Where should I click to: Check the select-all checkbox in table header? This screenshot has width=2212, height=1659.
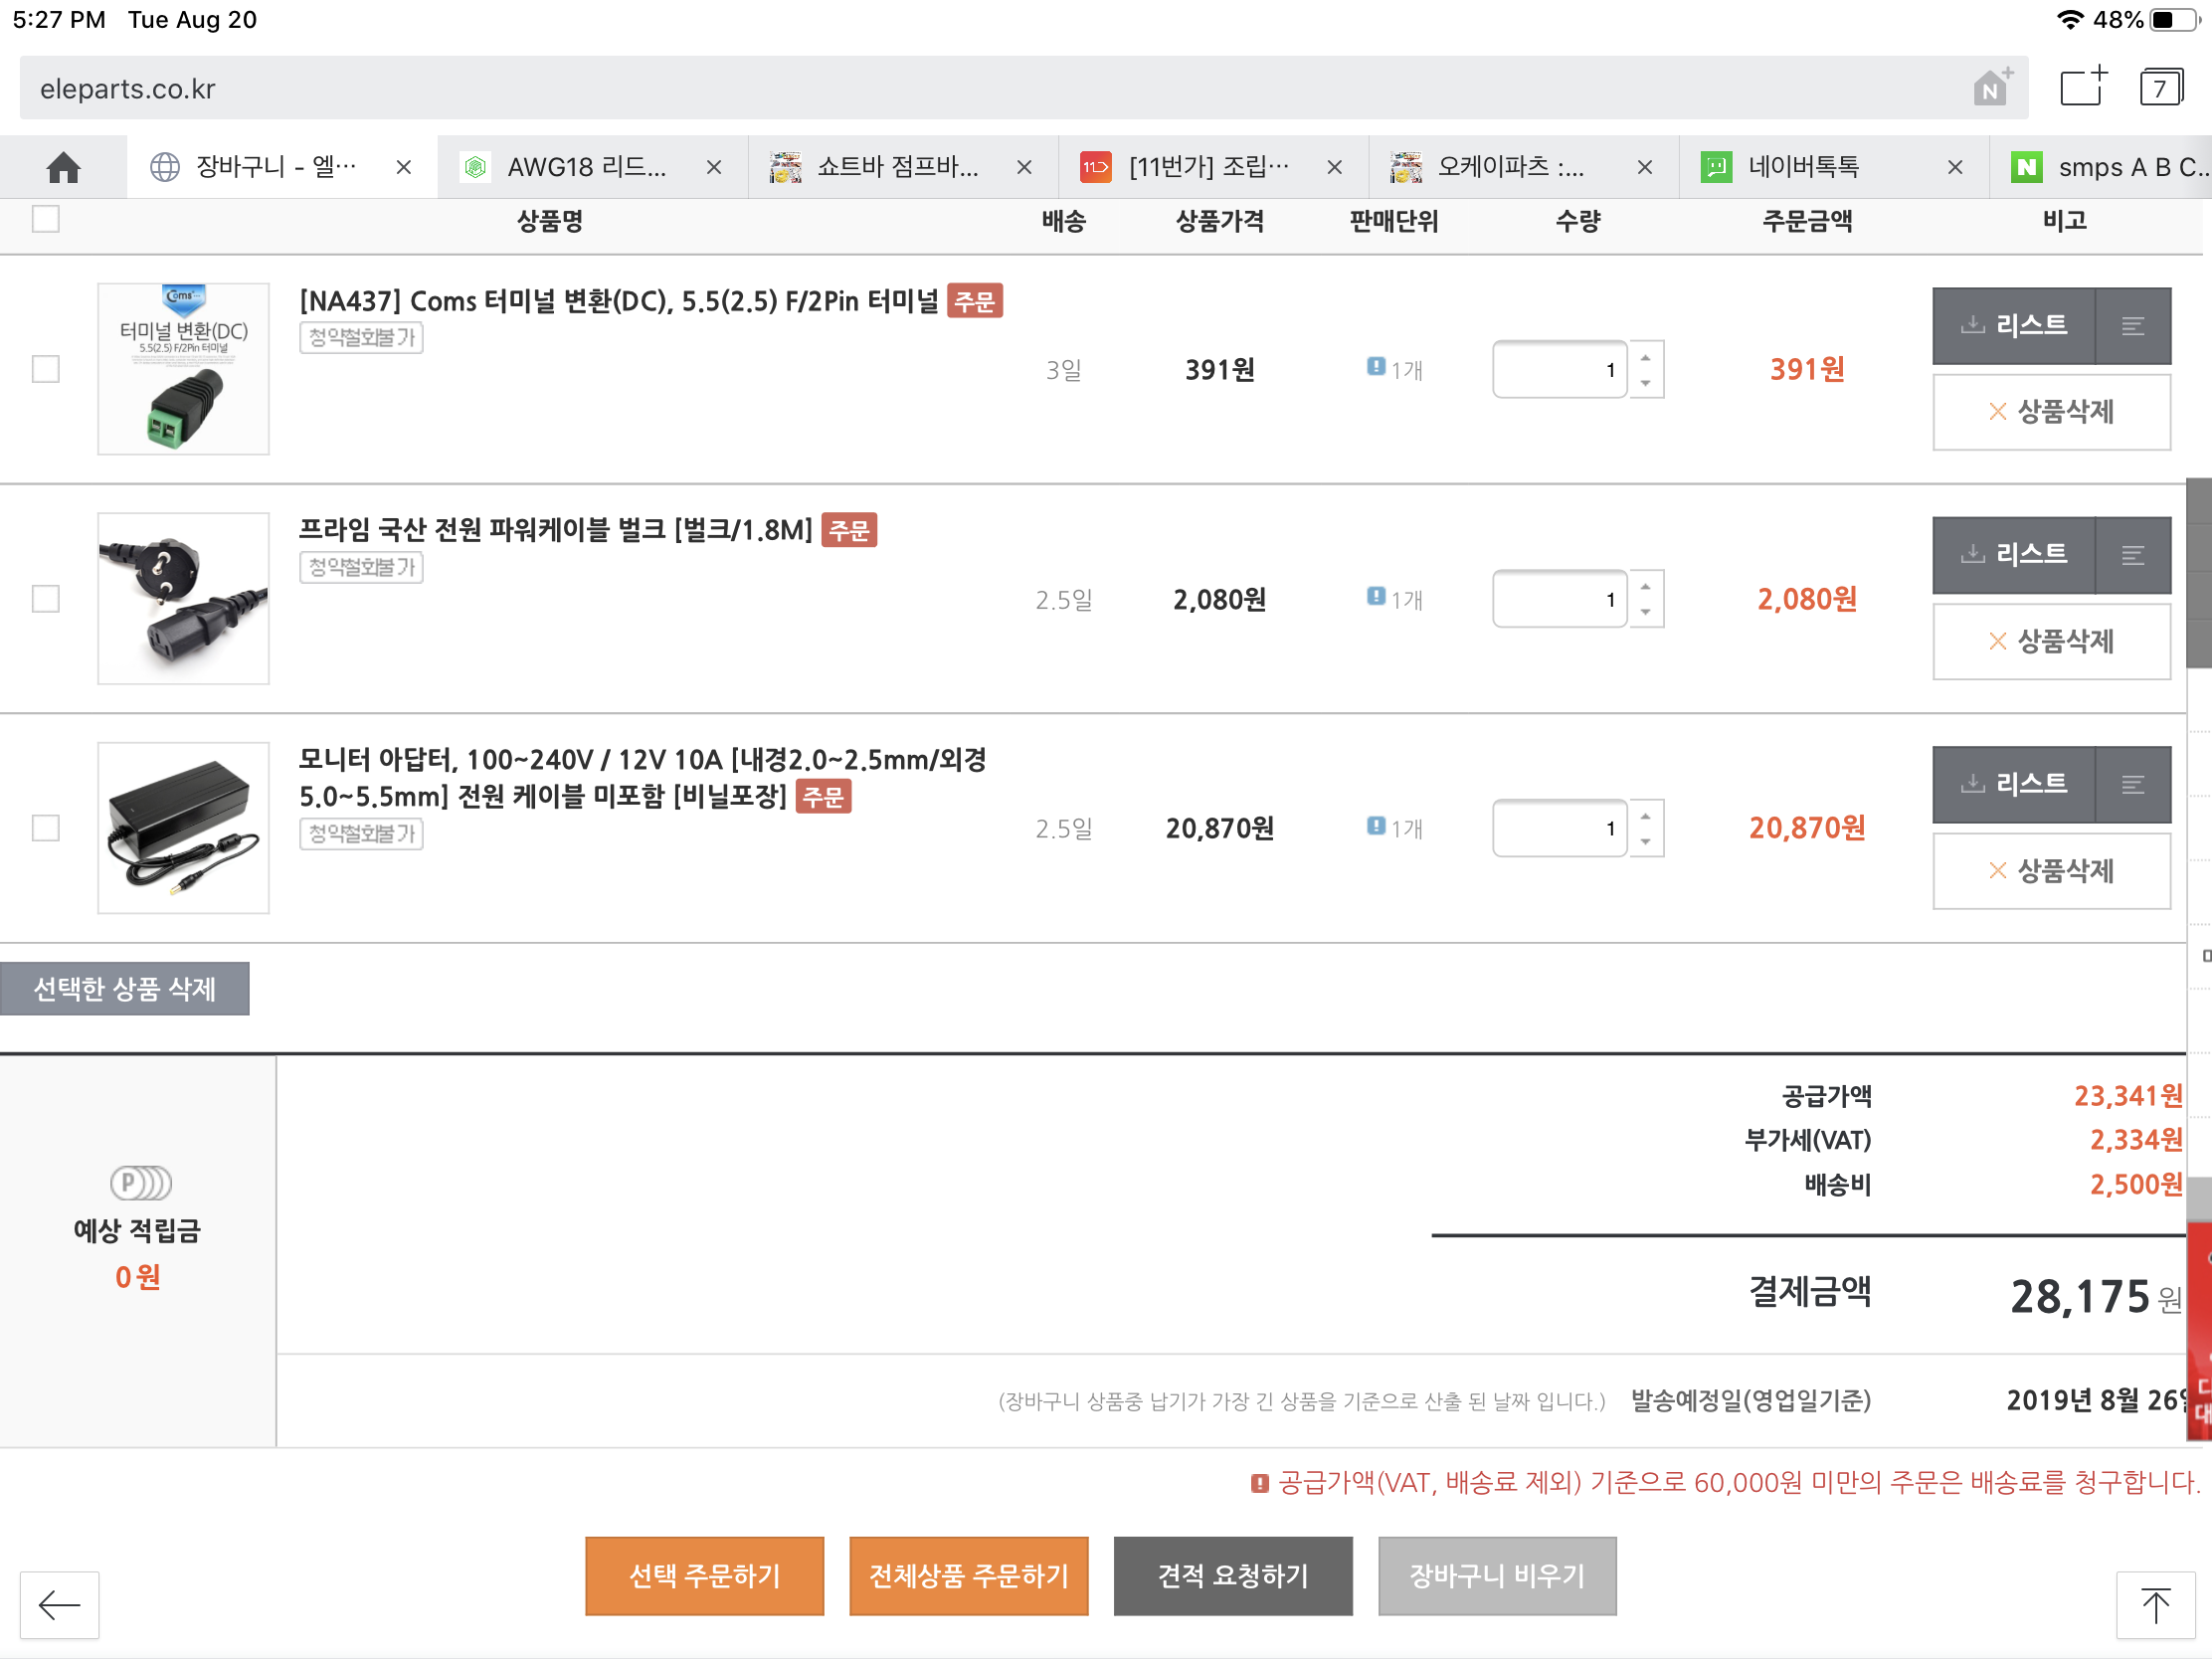46,219
